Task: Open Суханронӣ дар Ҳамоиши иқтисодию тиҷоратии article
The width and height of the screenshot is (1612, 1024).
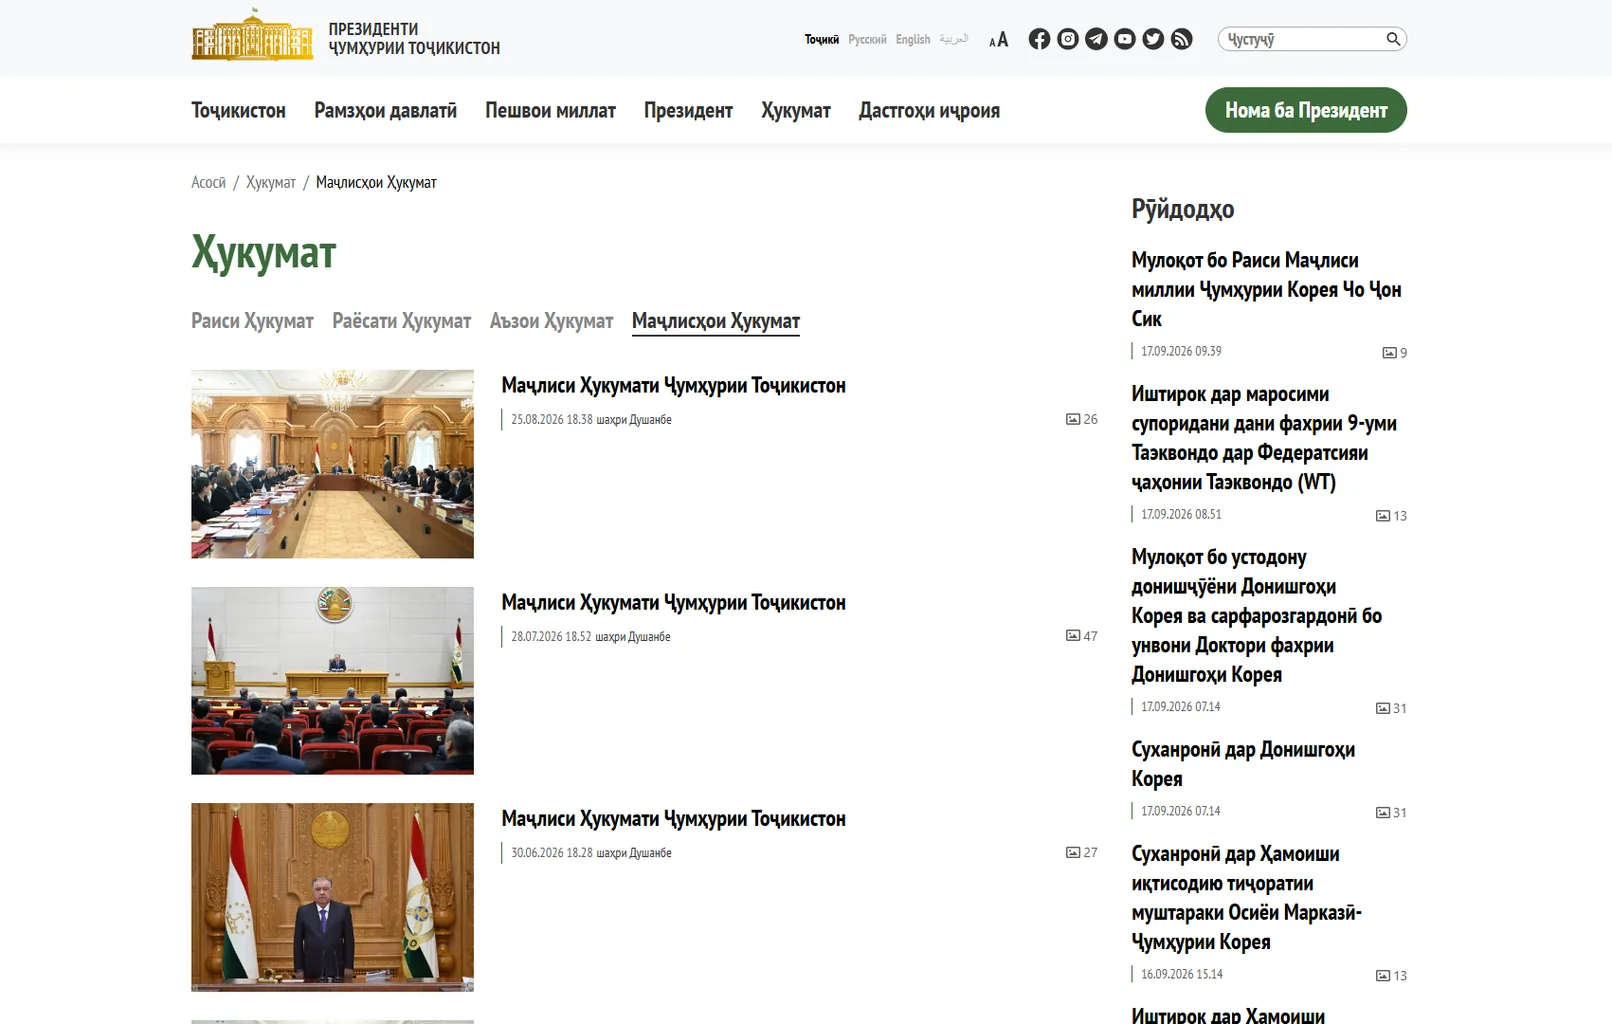Action: pos(1246,898)
